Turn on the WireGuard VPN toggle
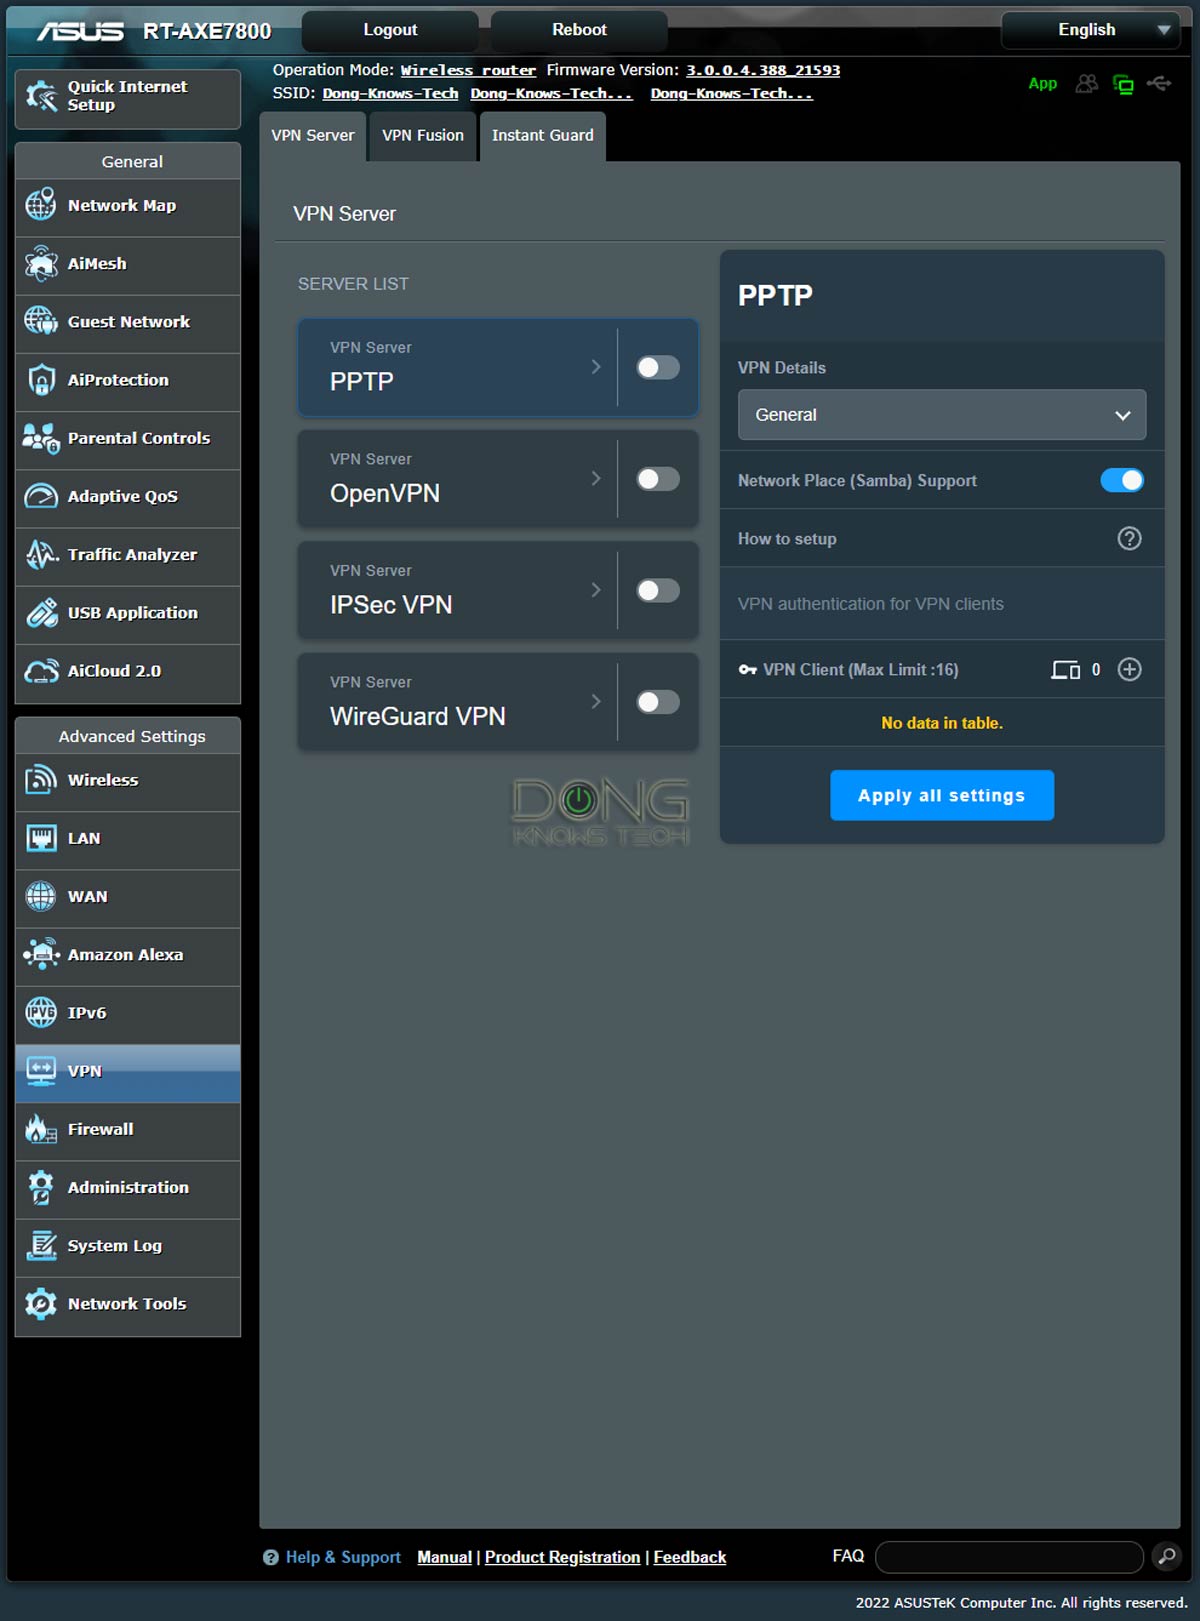Screen dimensions: 1200x1621 point(658,702)
